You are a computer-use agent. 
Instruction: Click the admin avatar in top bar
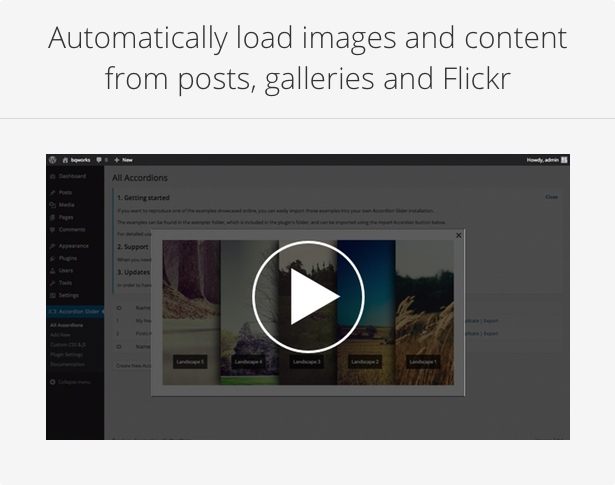click(x=564, y=160)
